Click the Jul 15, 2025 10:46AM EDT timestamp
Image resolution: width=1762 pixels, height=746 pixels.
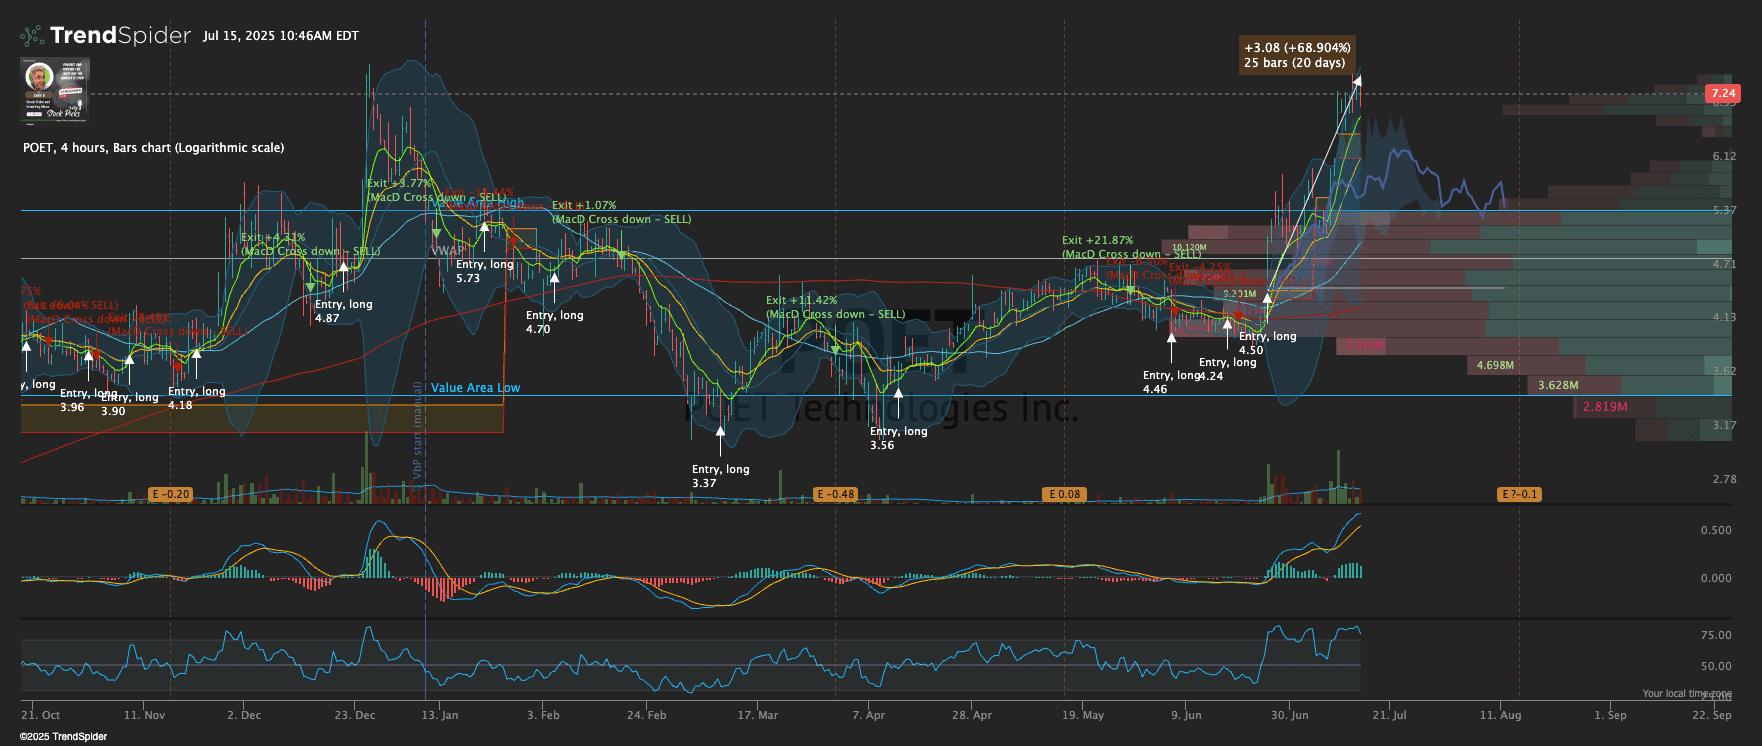click(281, 36)
